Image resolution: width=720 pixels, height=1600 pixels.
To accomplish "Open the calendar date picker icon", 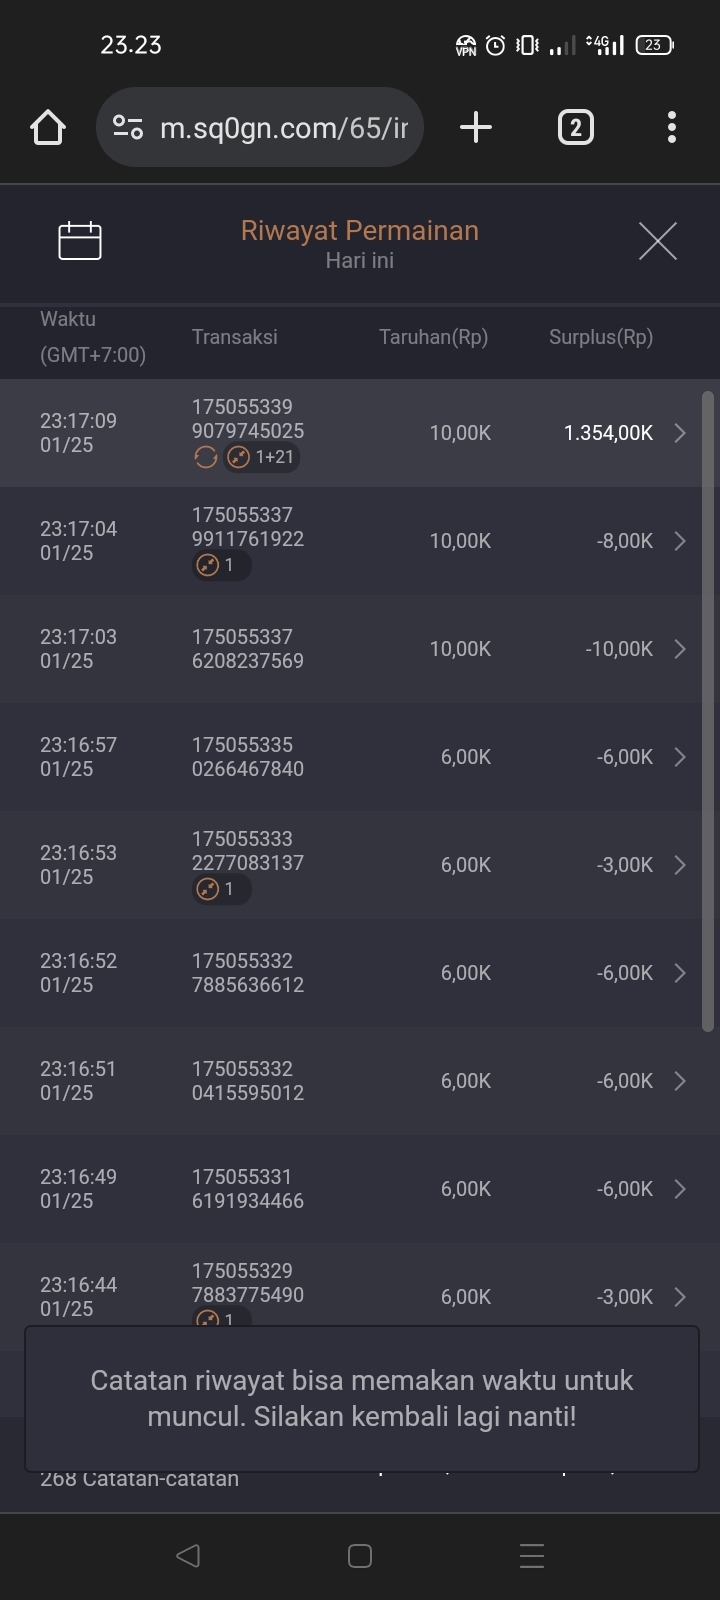I will [80, 241].
